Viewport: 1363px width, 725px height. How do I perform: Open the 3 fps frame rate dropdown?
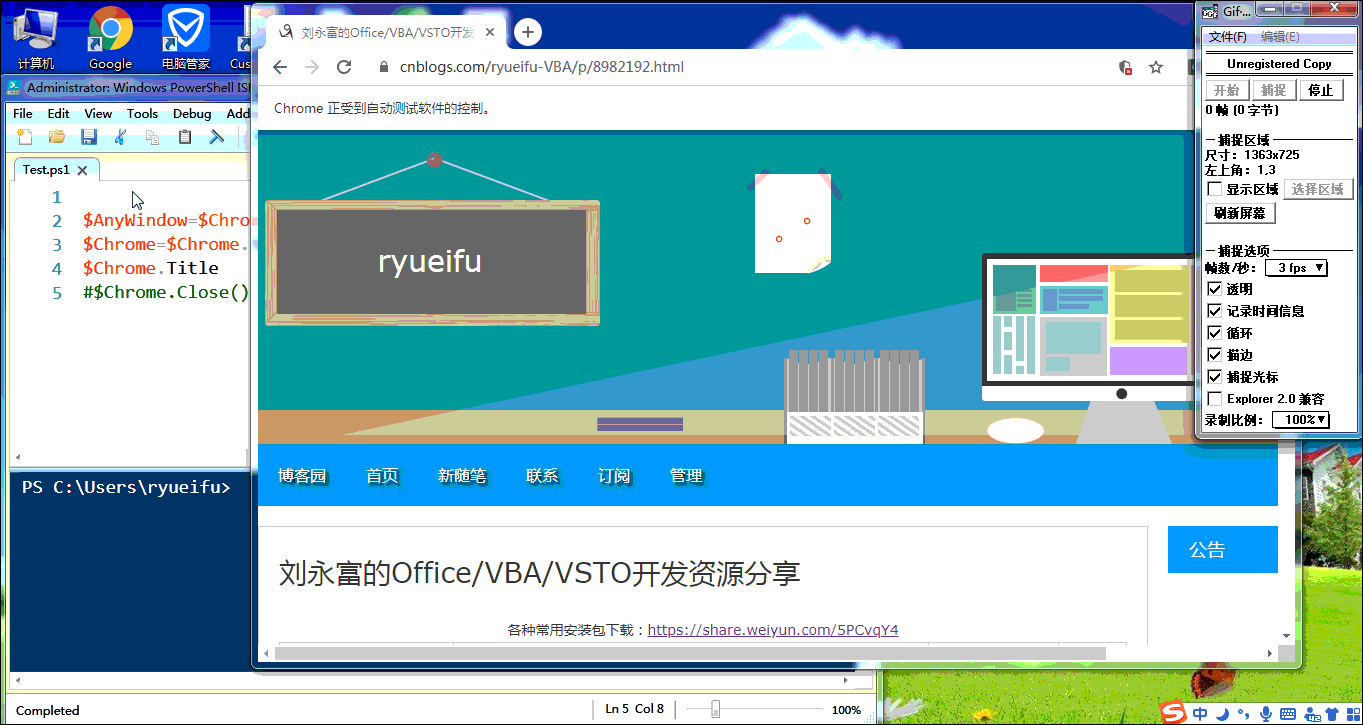point(1296,268)
